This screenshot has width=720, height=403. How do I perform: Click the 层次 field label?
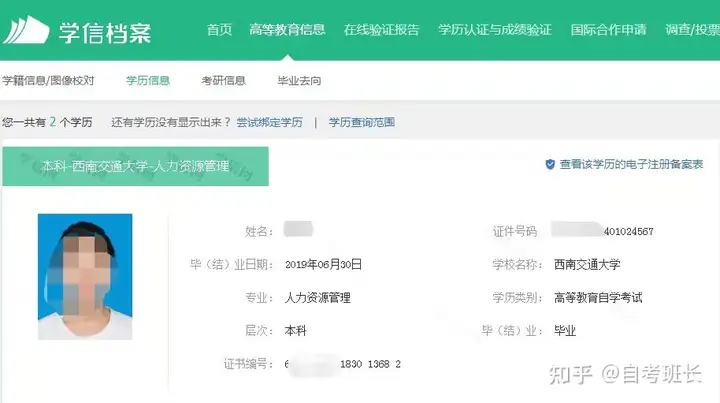coord(259,330)
